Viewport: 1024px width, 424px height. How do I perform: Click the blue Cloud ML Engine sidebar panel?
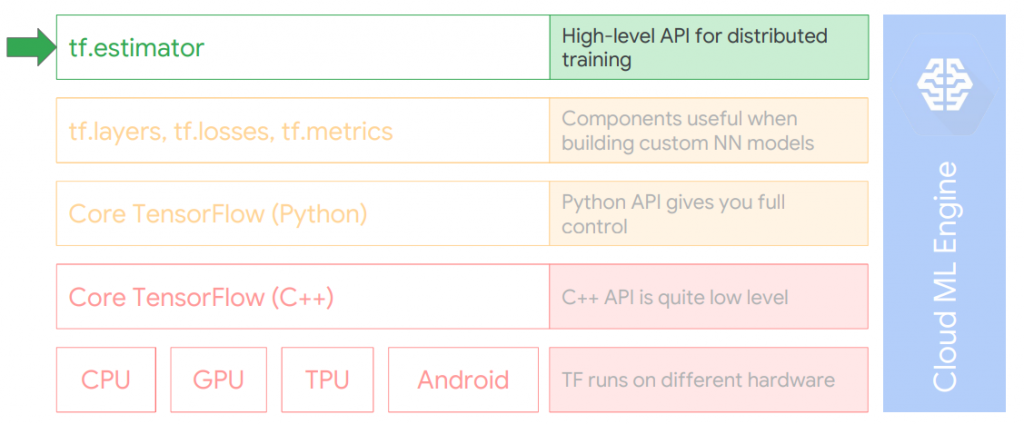[x=944, y=214]
